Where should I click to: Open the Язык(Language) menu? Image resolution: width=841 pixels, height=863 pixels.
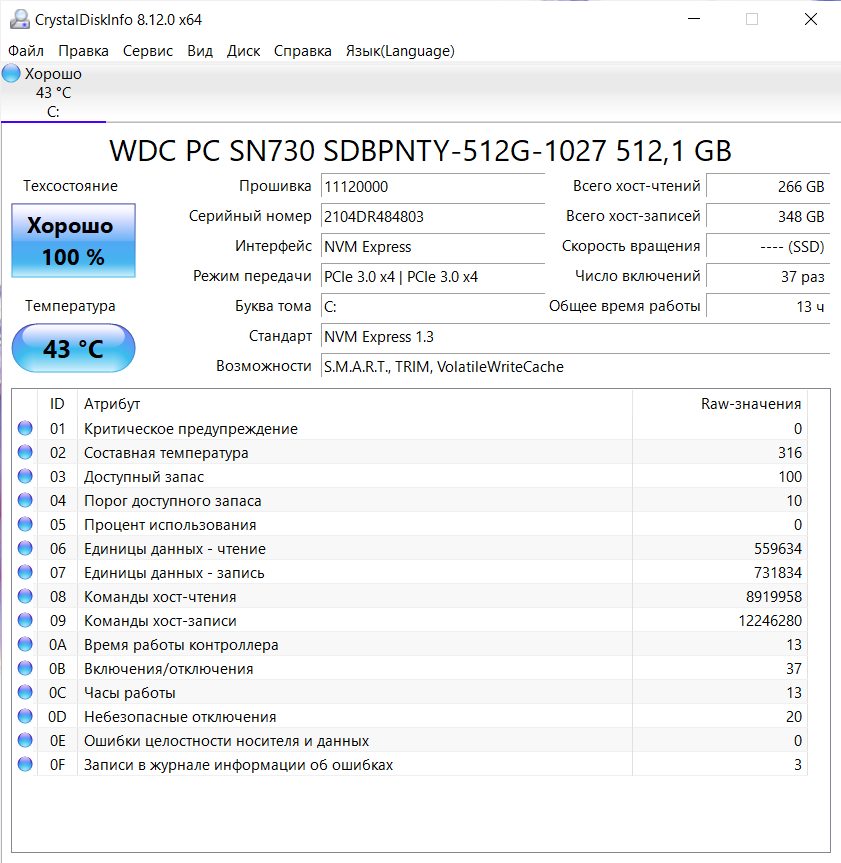pyautogui.click(x=400, y=51)
